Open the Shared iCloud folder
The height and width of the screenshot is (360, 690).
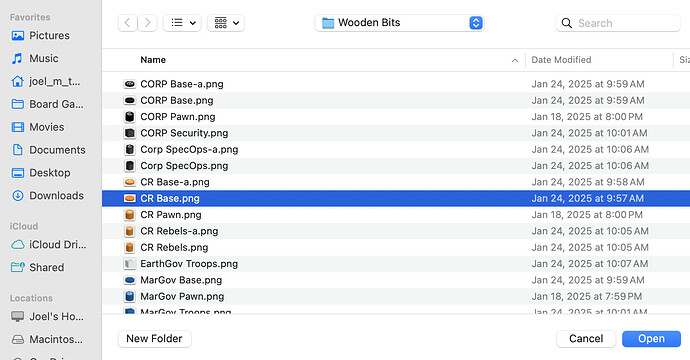pyautogui.click(x=37, y=268)
